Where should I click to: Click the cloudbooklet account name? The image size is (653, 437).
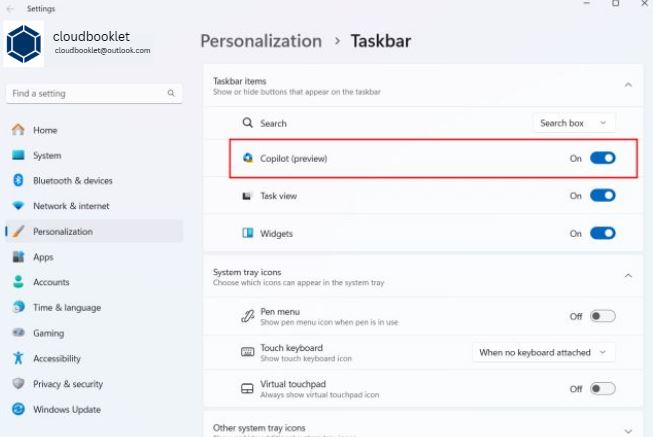coord(91,36)
